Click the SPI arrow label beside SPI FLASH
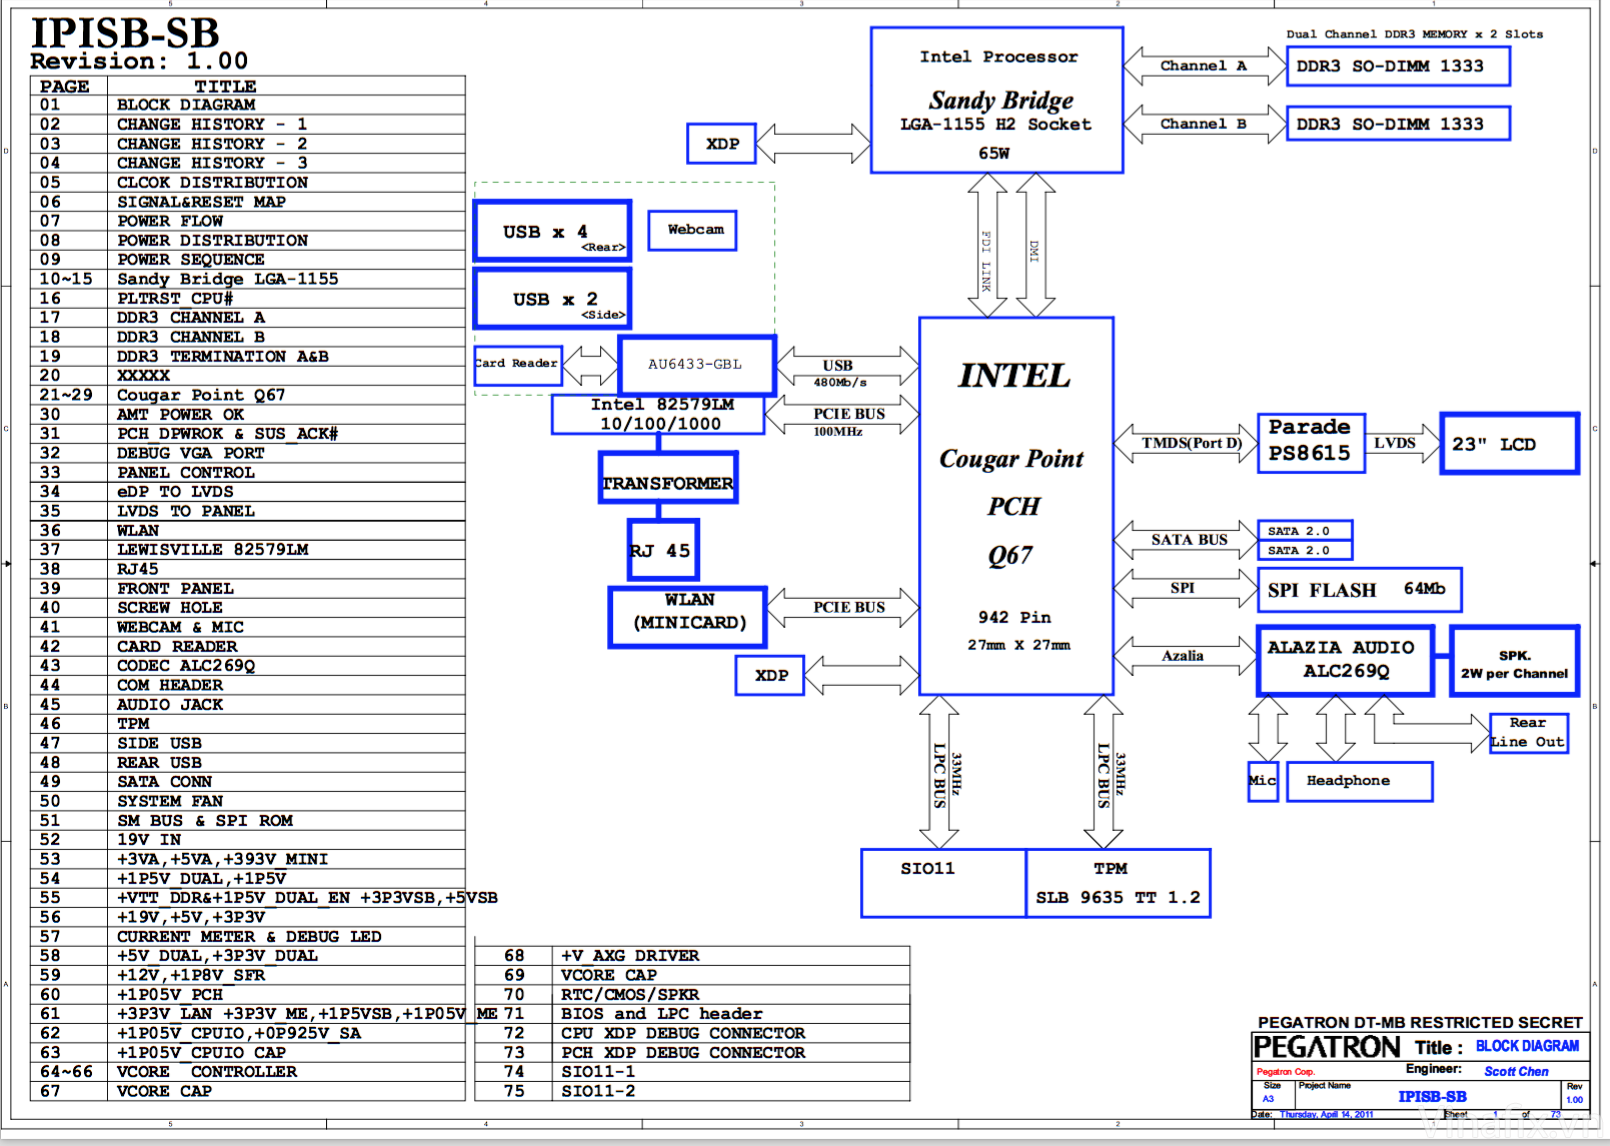 coord(1182,588)
